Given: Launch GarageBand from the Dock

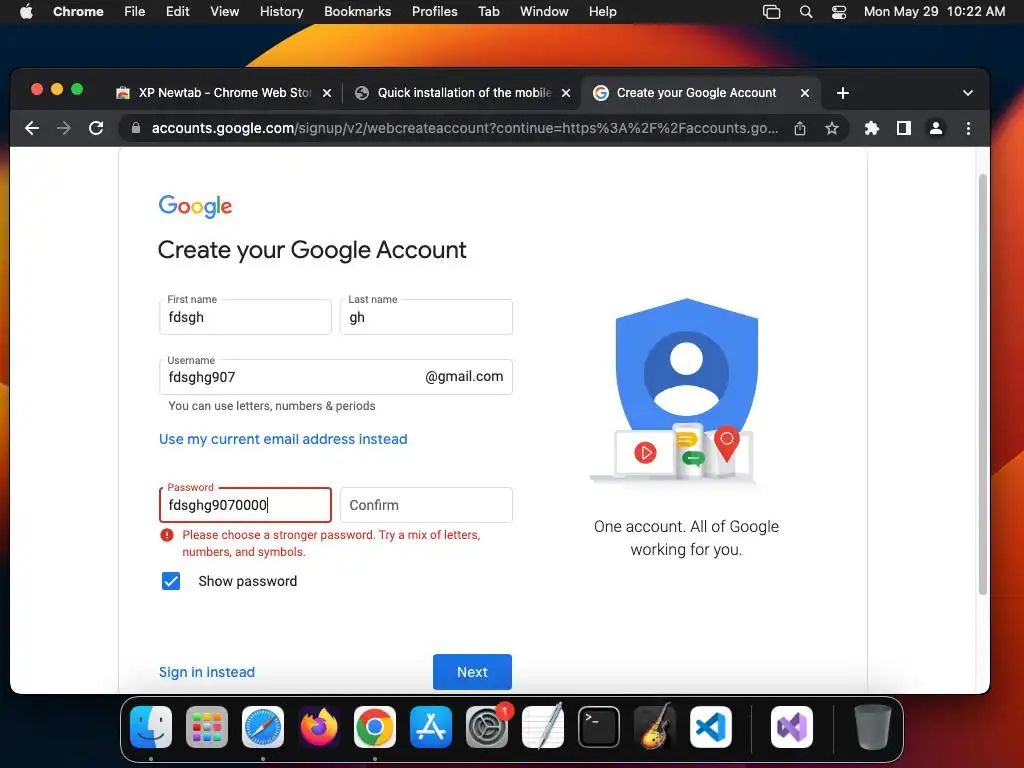Looking at the screenshot, I should tap(655, 727).
